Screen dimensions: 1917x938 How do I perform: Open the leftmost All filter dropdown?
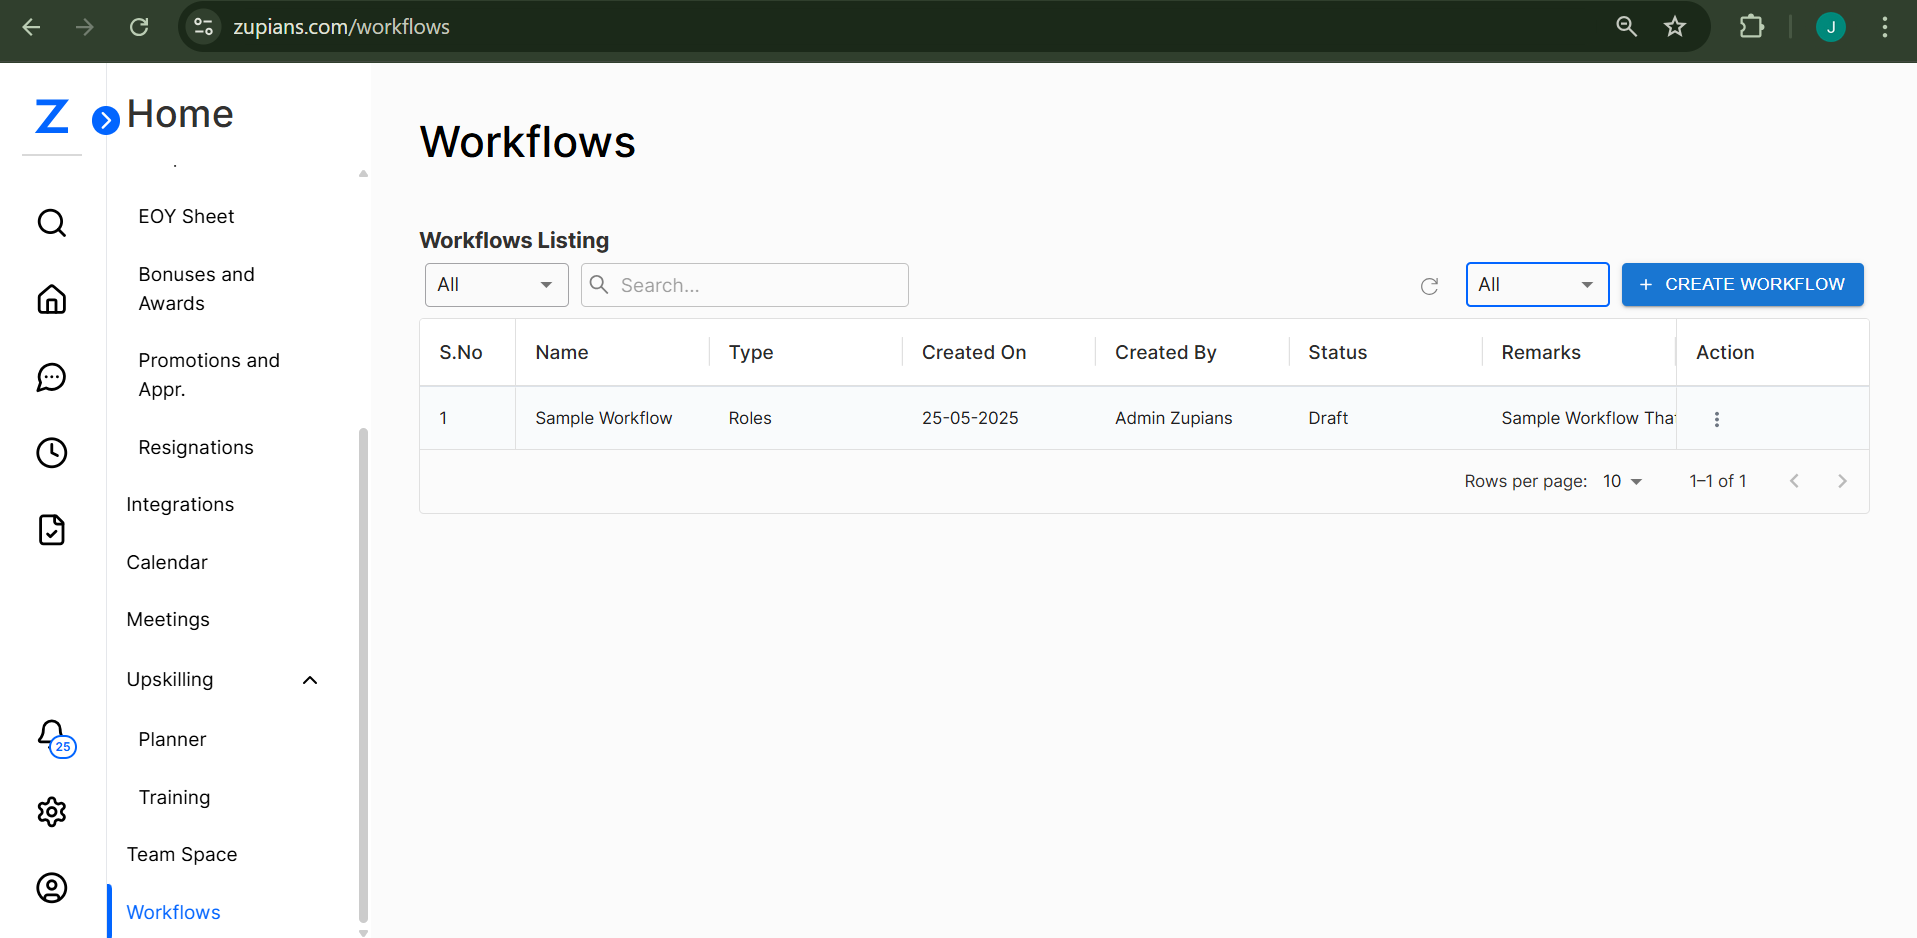tap(496, 284)
